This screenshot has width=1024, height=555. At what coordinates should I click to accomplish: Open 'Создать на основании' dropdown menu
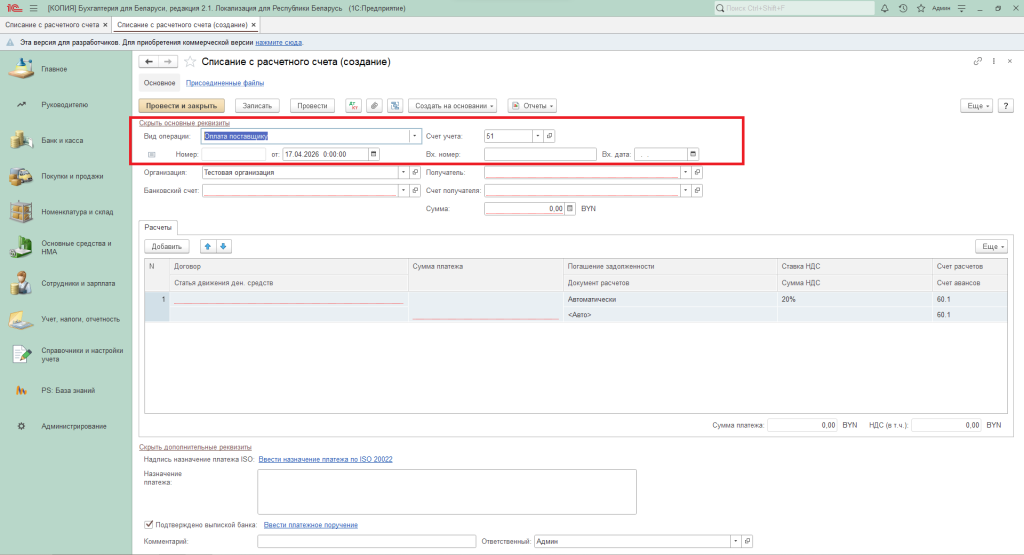[452, 105]
